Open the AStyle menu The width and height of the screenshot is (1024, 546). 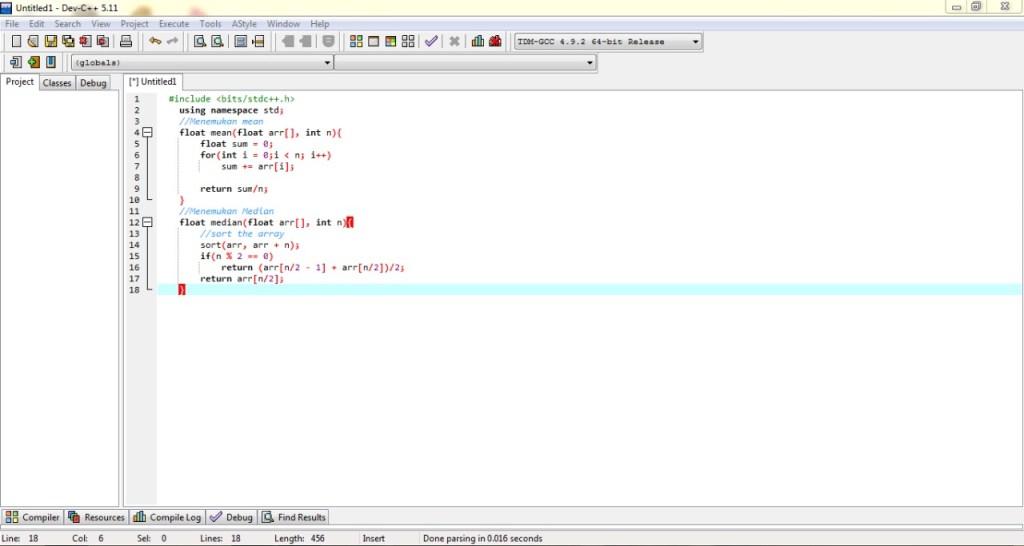pos(243,23)
